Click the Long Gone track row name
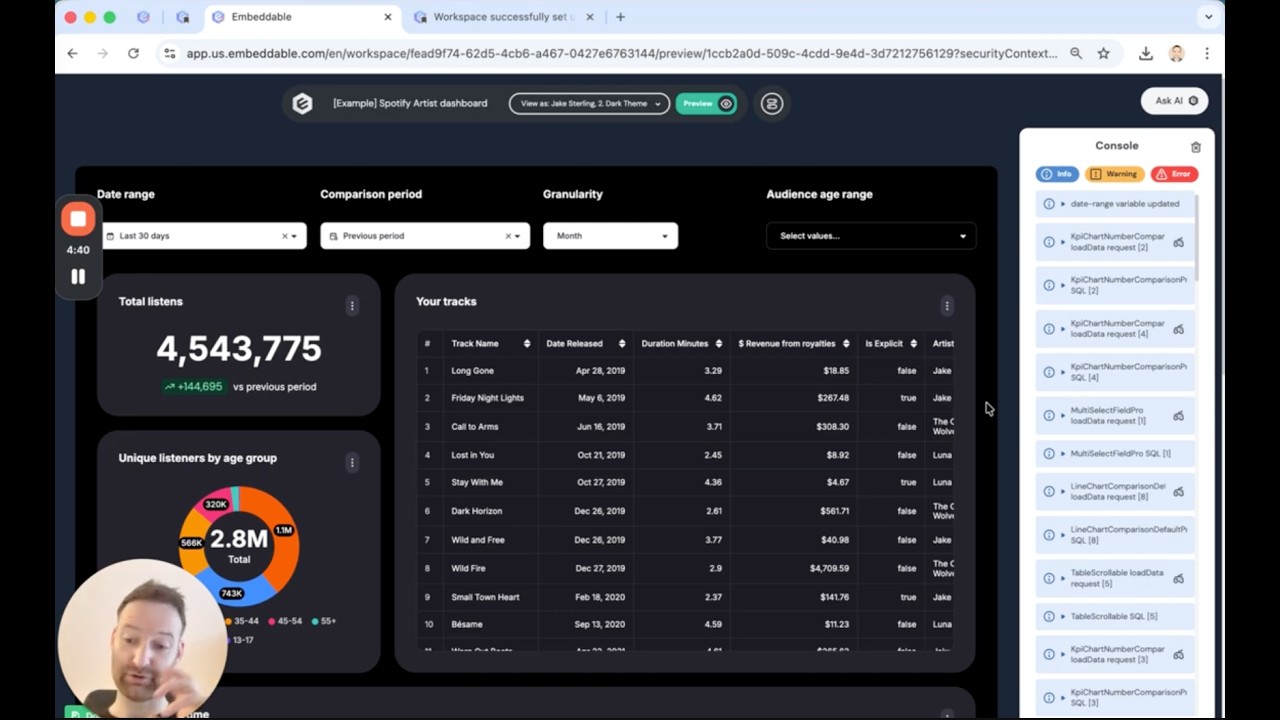 (x=472, y=371)
